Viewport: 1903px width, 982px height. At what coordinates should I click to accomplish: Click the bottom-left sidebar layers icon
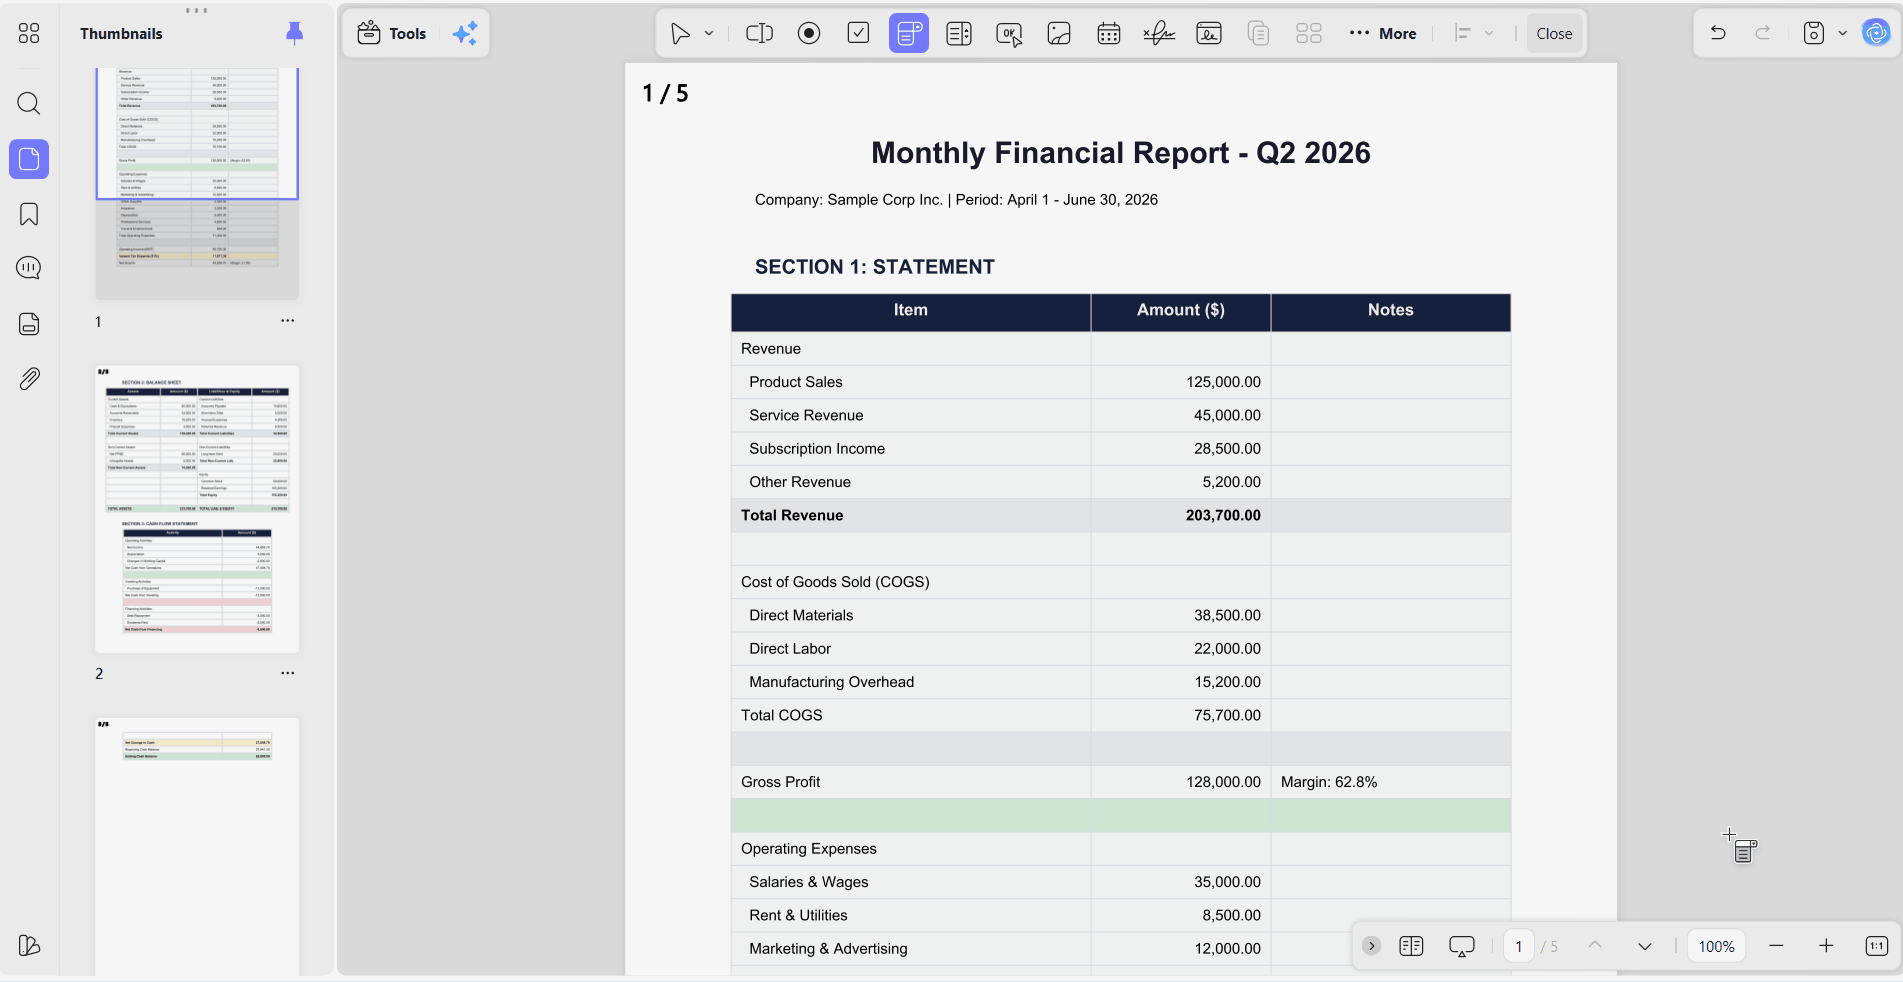(29, 945)
